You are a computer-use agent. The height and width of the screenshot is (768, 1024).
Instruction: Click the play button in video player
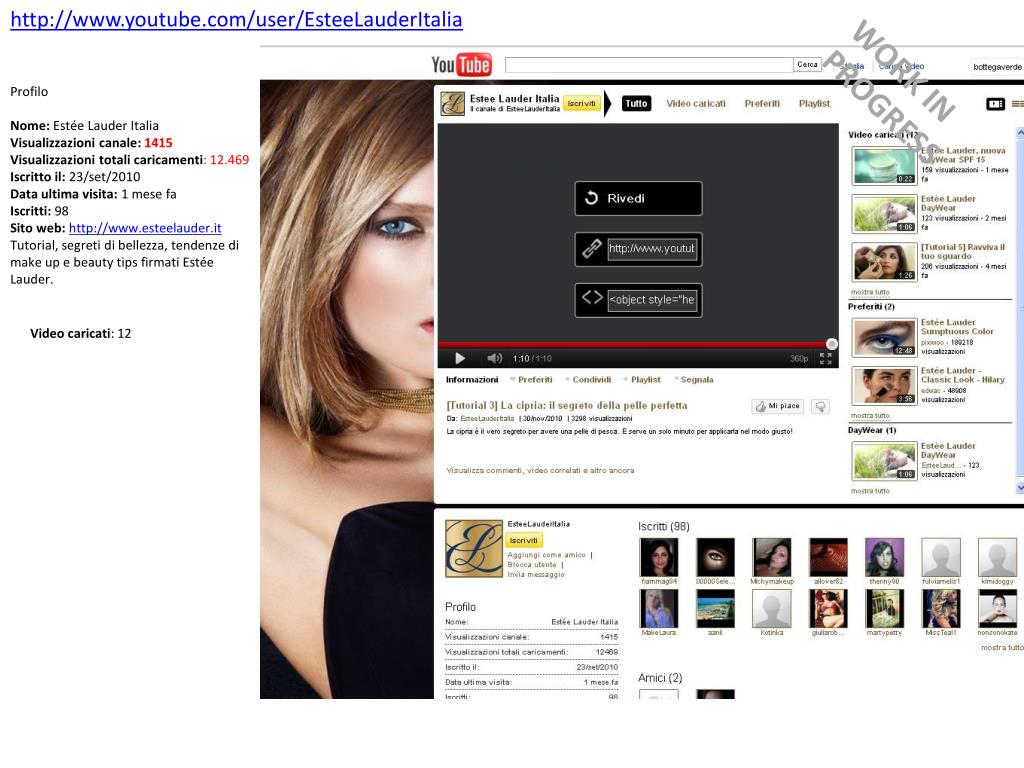pyautogui.click(x=460, y=358)
